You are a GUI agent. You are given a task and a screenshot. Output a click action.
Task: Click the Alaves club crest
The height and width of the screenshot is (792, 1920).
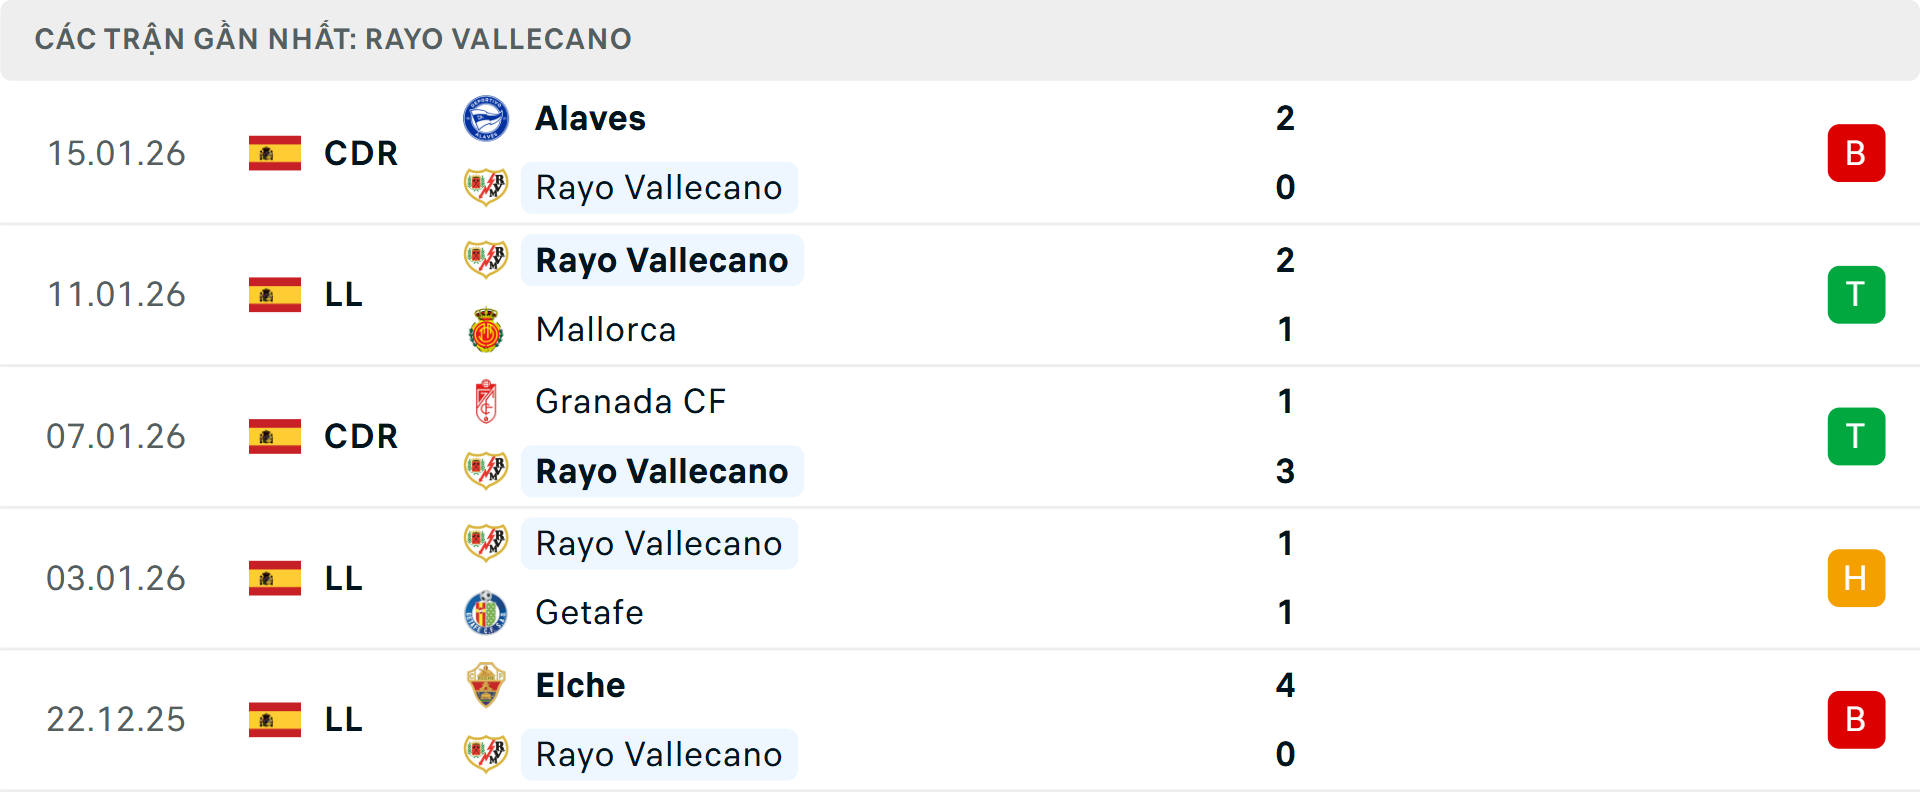486,117
